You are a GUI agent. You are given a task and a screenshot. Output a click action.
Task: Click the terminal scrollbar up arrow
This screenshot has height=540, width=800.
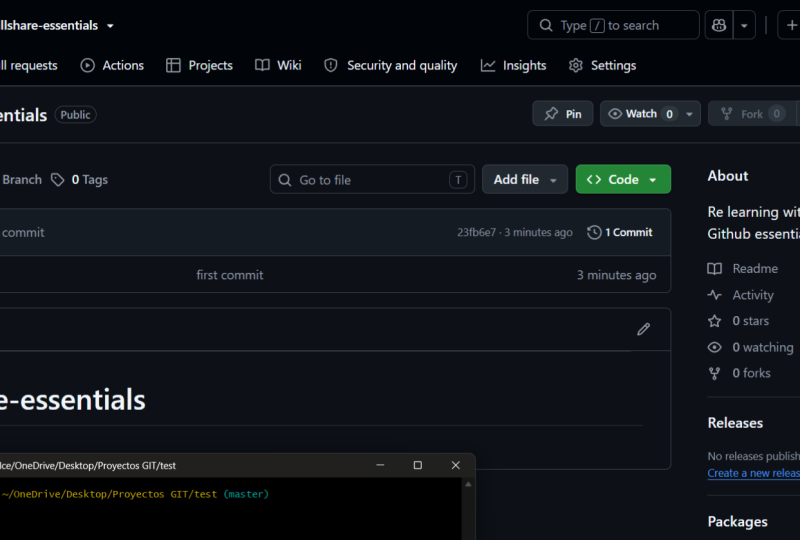[468, 484]
